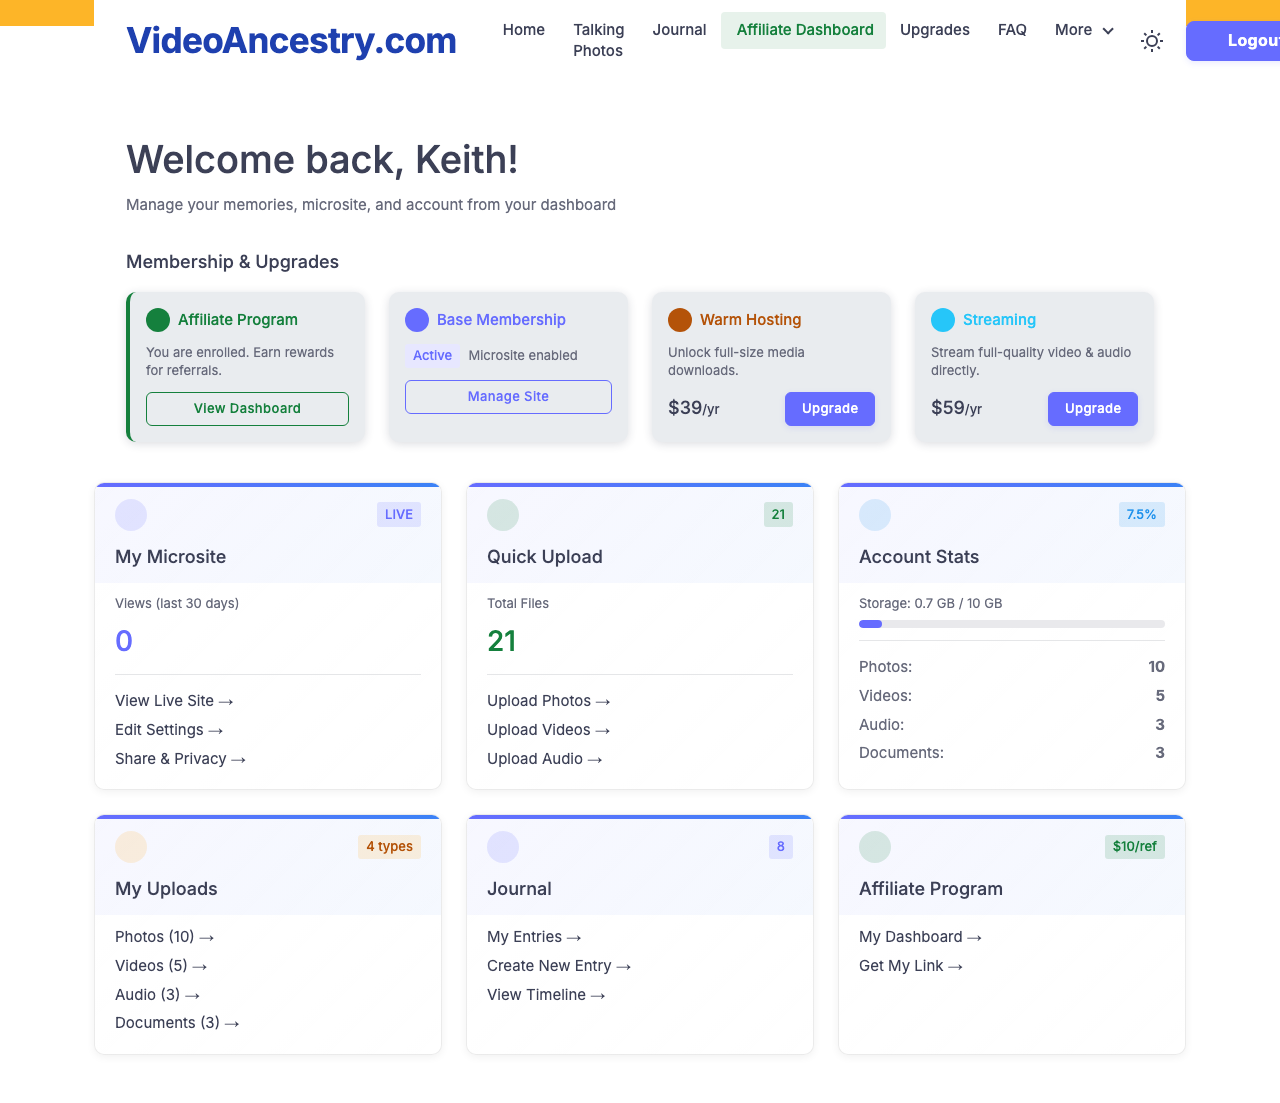
Task: Click the storage usage progress bar
Action: pos(1011,624)
